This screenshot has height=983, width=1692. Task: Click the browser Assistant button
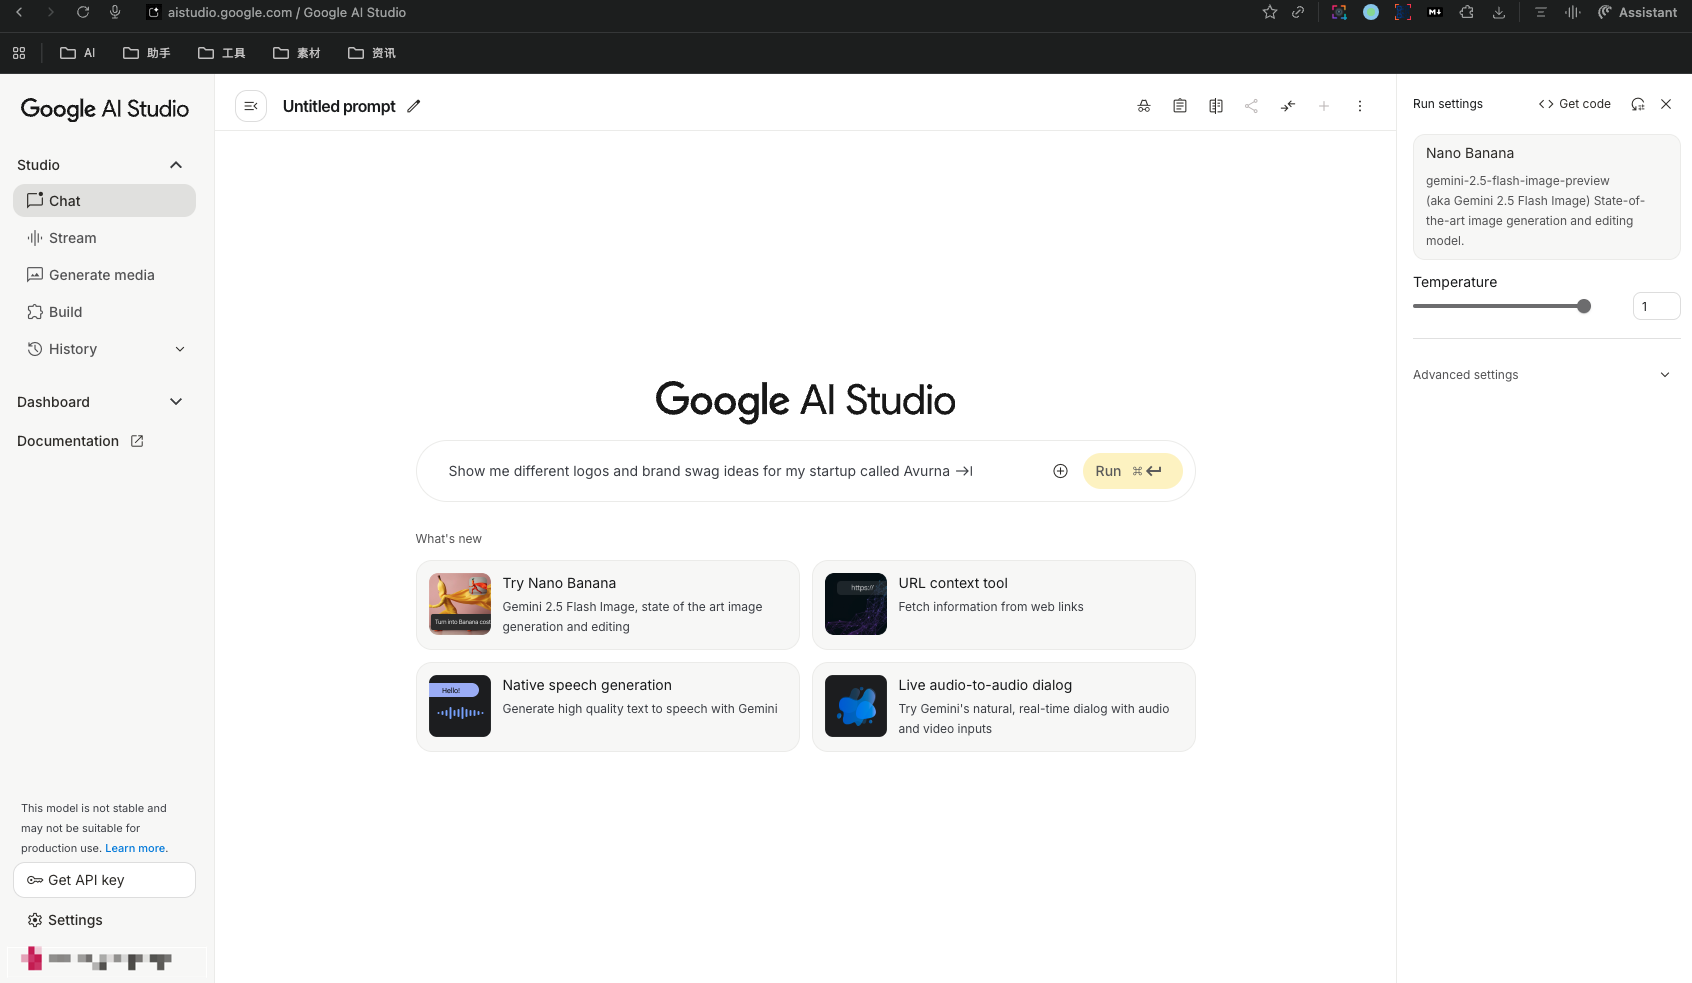click(1638, 12)
